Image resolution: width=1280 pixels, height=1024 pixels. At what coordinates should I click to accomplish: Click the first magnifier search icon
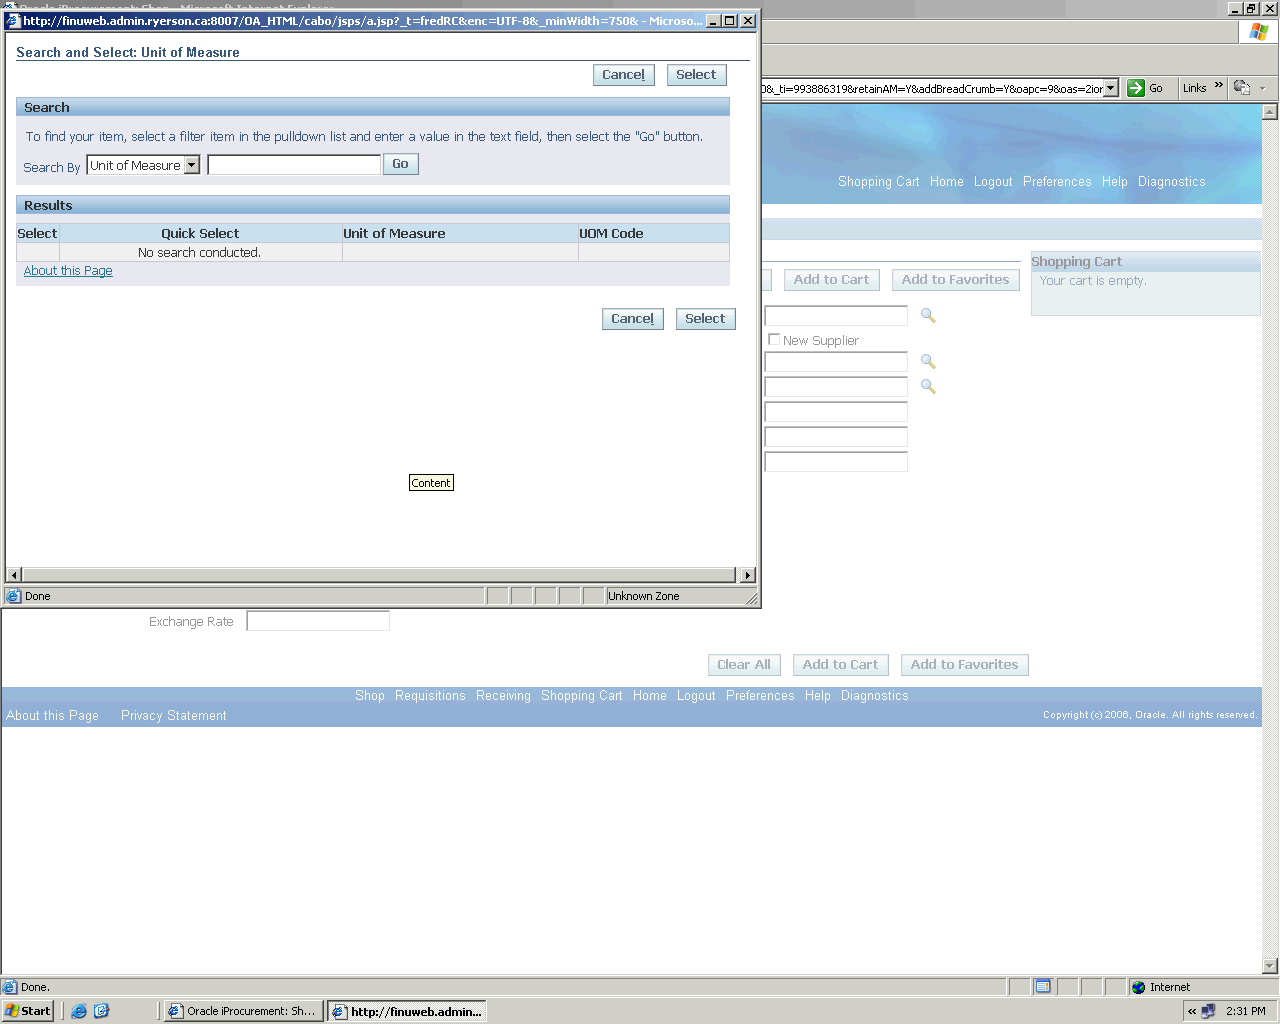tap(928, 316)
